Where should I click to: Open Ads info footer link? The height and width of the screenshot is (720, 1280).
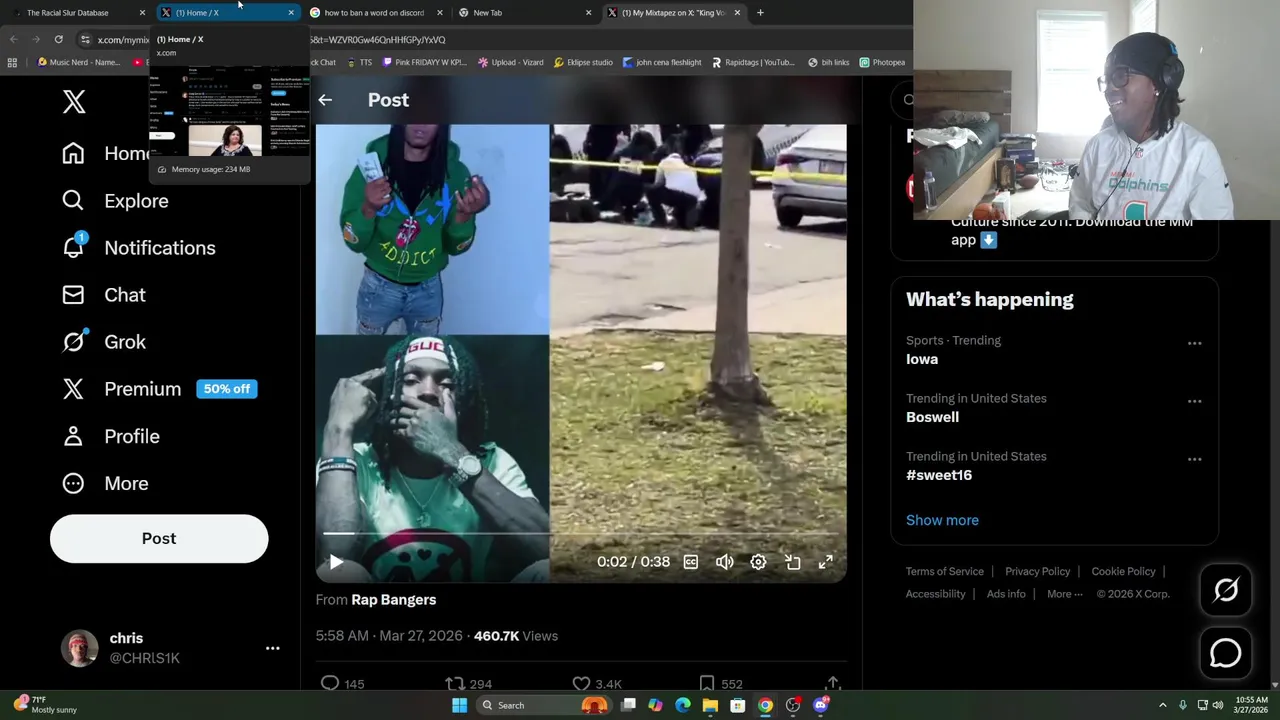[1006, 594]
